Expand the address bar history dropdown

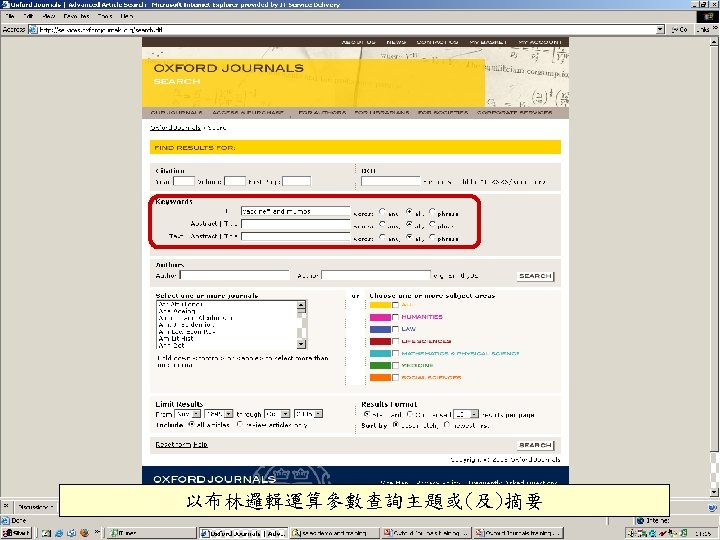(x=660, y=29)
